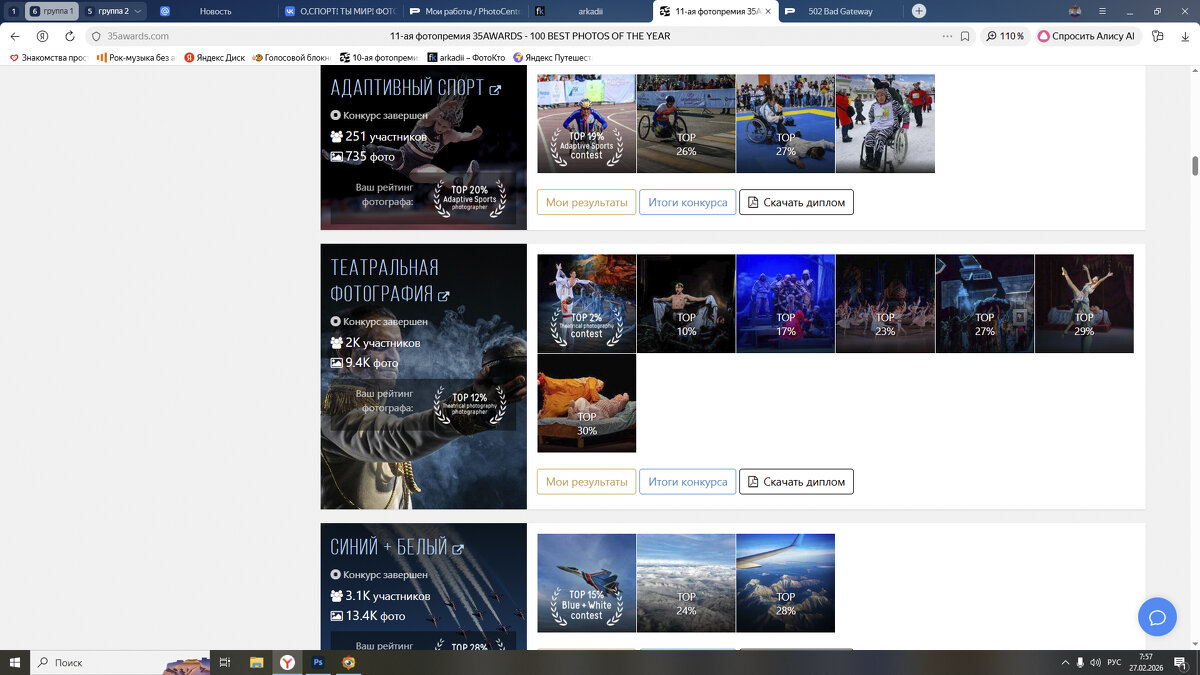
Task: Open the Photoshop icon in the taskbar
Action: pyautogui.click(x=317, y=662)
